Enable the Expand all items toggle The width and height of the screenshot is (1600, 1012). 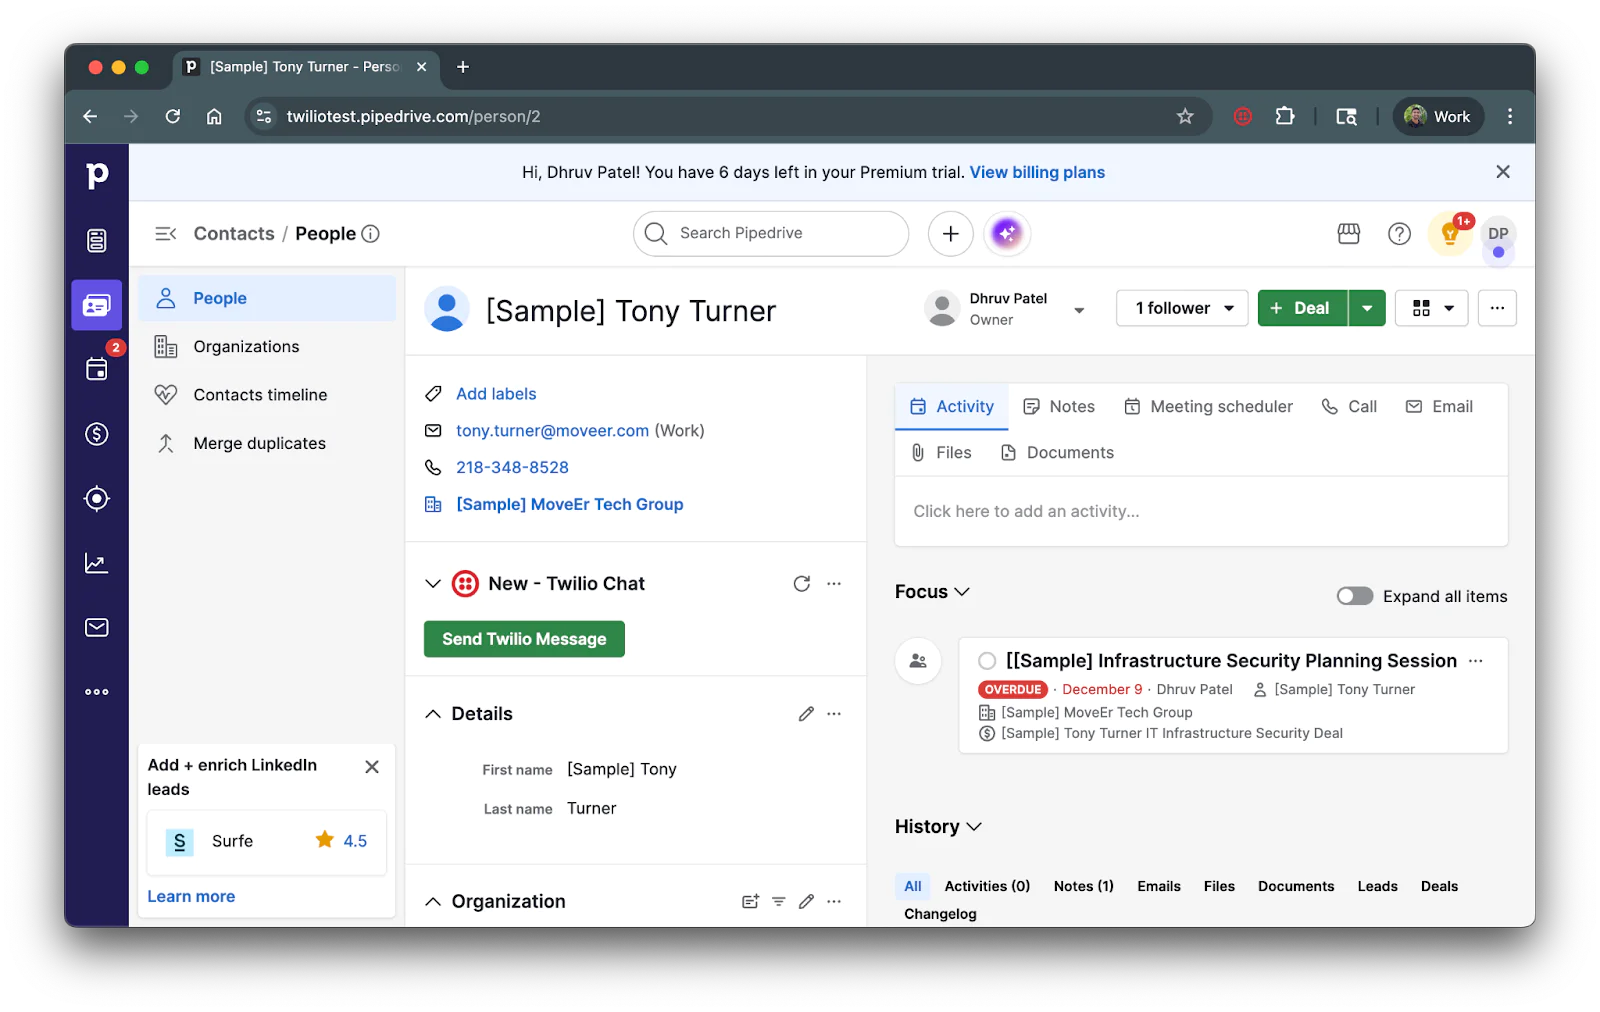pyautogui.click(x=1354, y=595)
